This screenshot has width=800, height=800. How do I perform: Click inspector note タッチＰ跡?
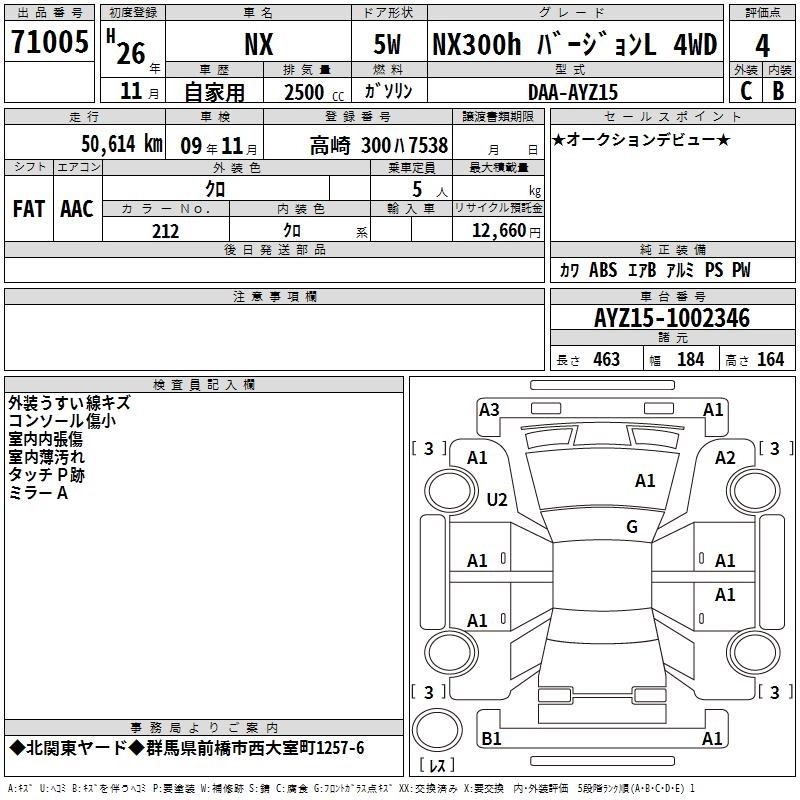[46, 475]
